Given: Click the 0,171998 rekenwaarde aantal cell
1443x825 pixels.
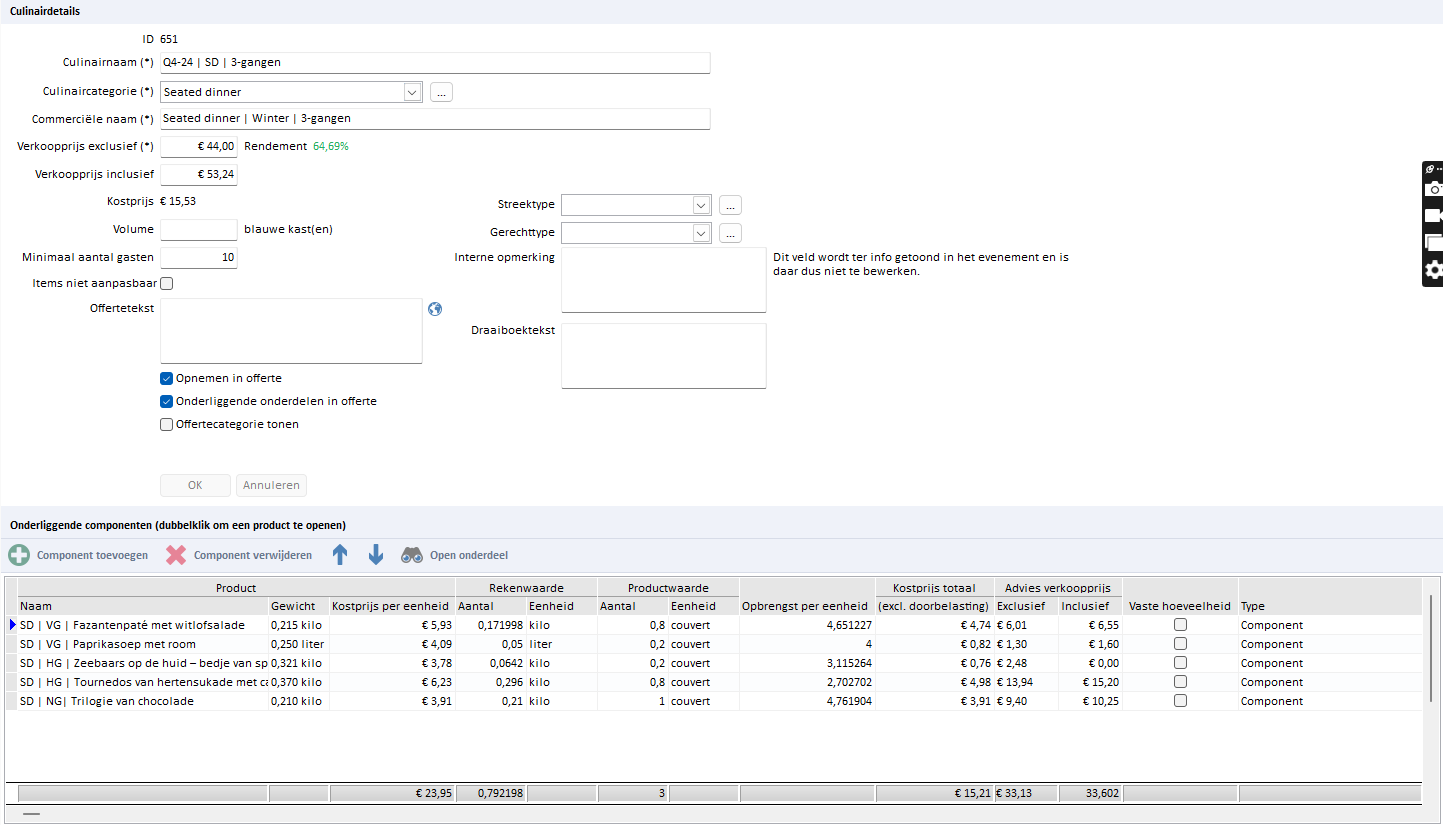Looking at the screenshot, I should click(x=490, y=625).
